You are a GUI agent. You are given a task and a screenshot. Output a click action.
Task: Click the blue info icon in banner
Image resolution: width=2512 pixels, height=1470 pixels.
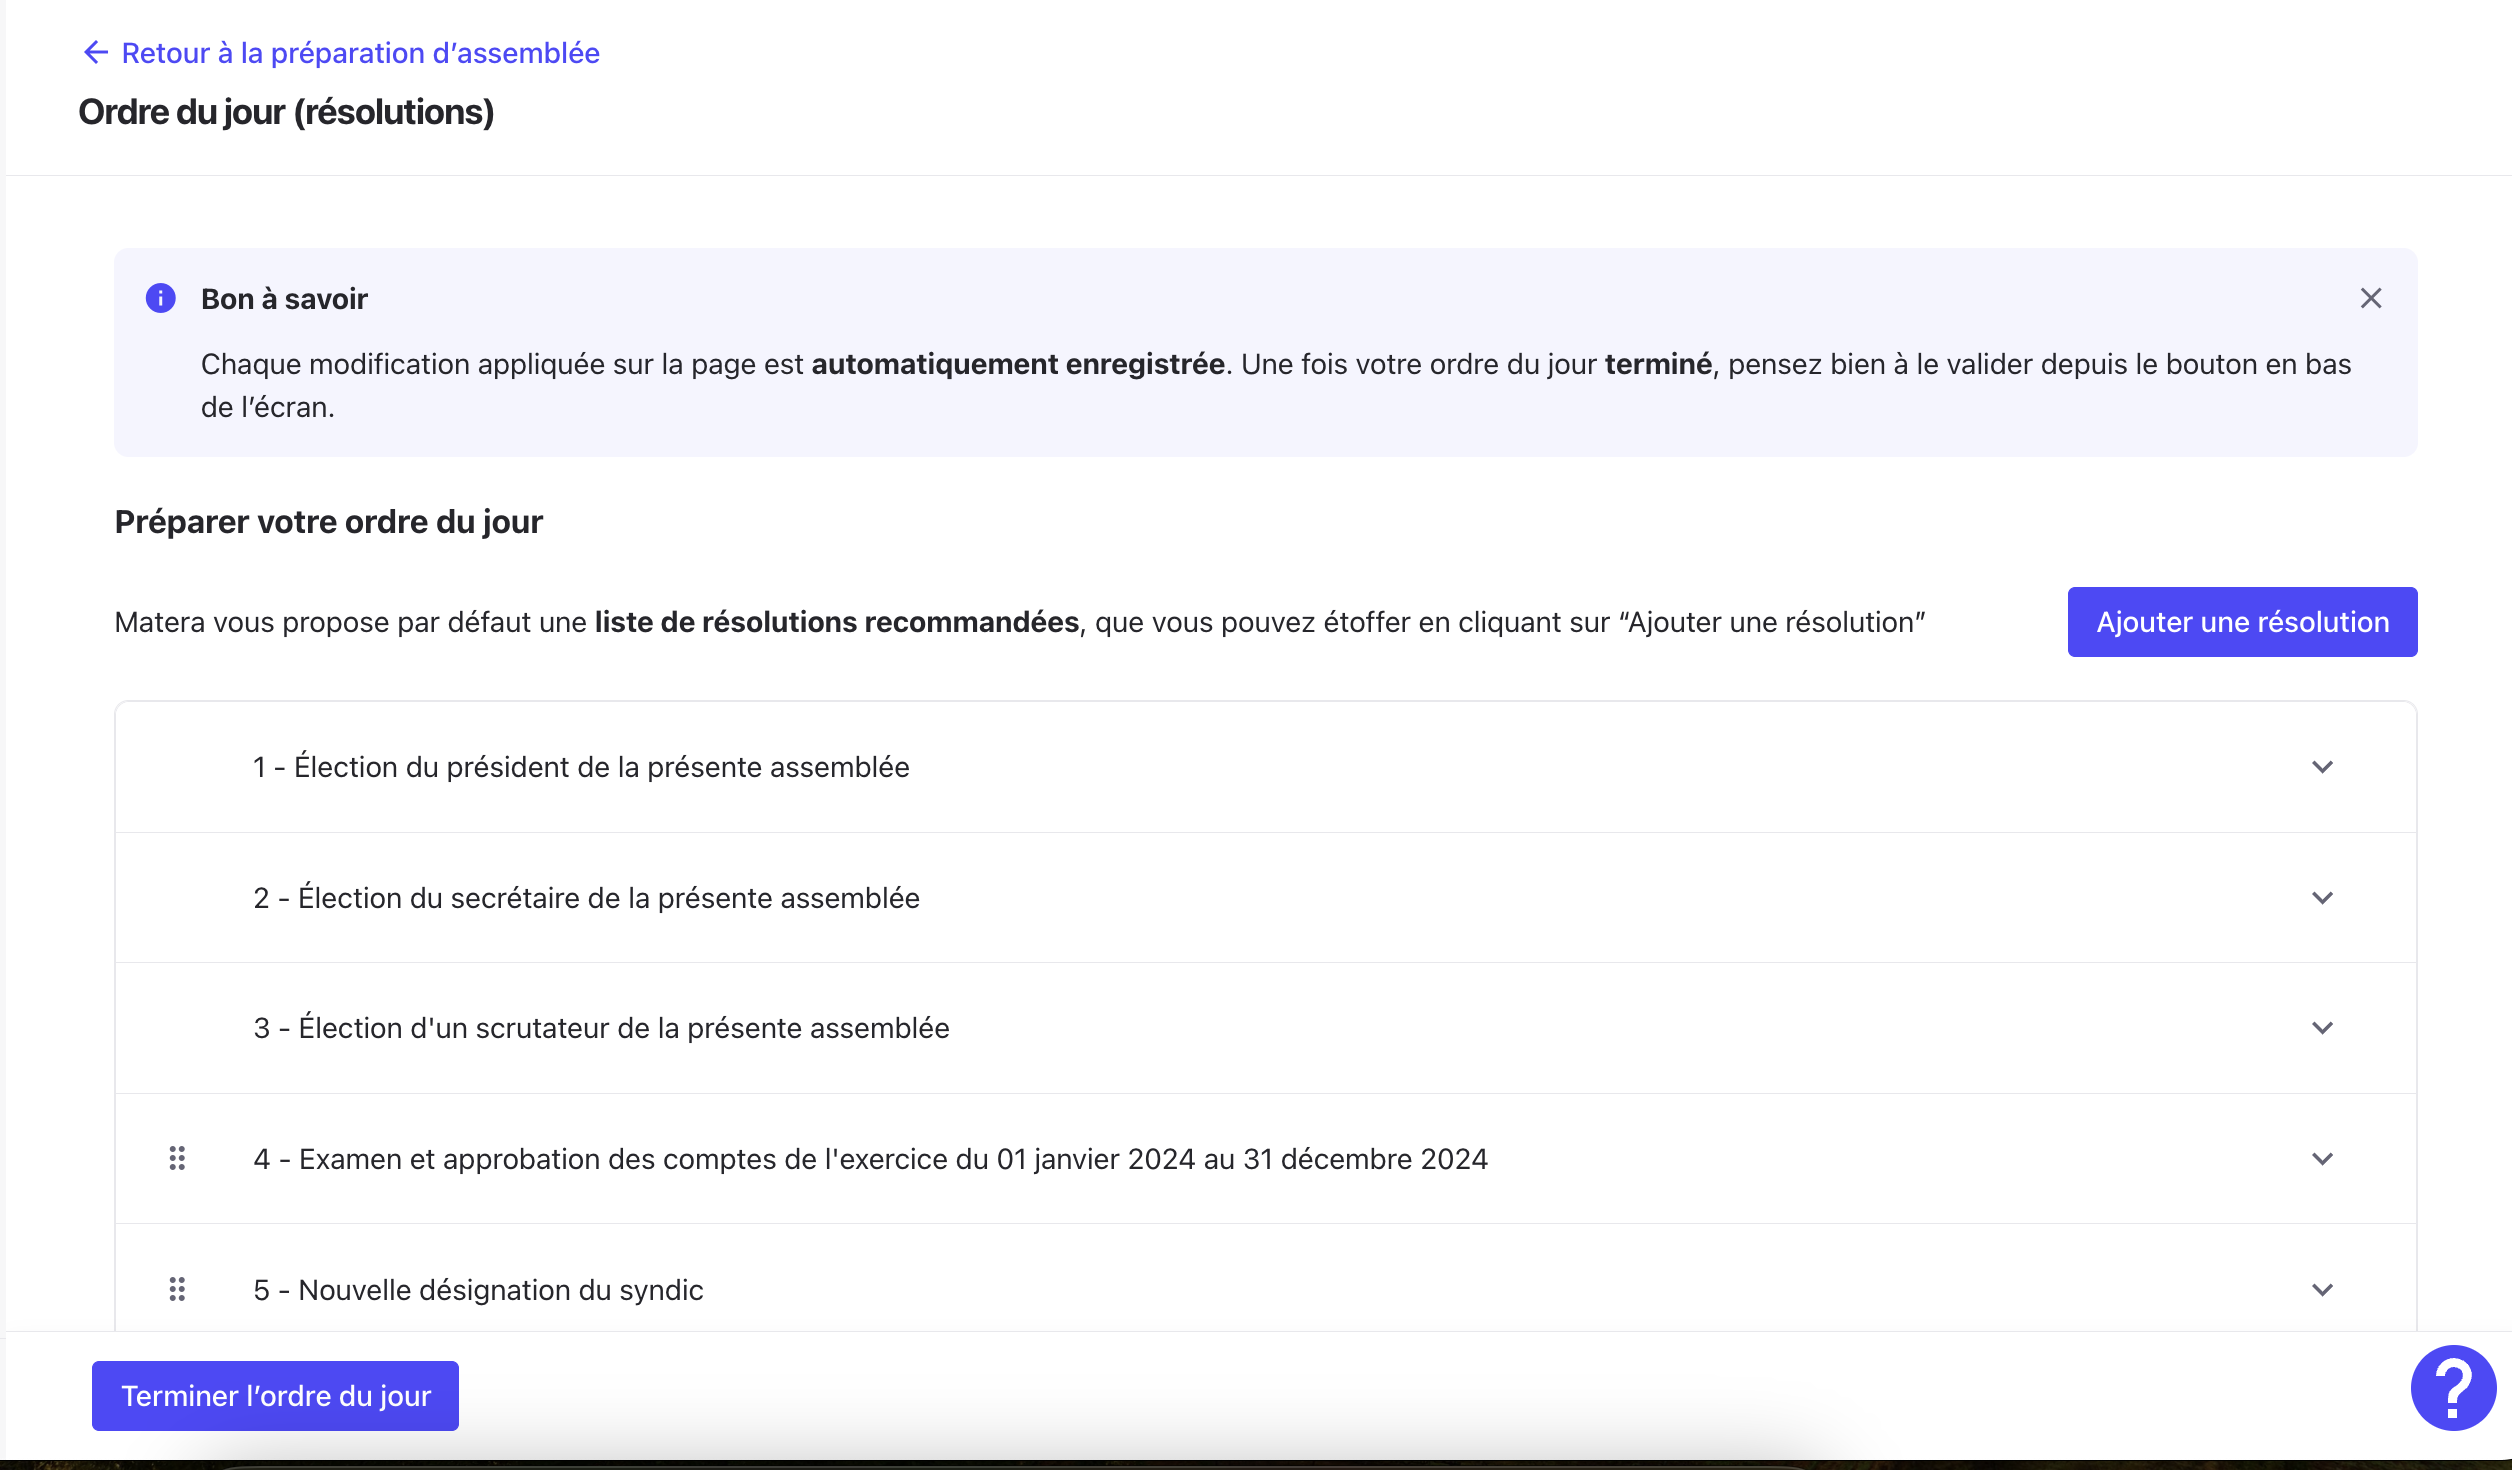pos(161,298)
